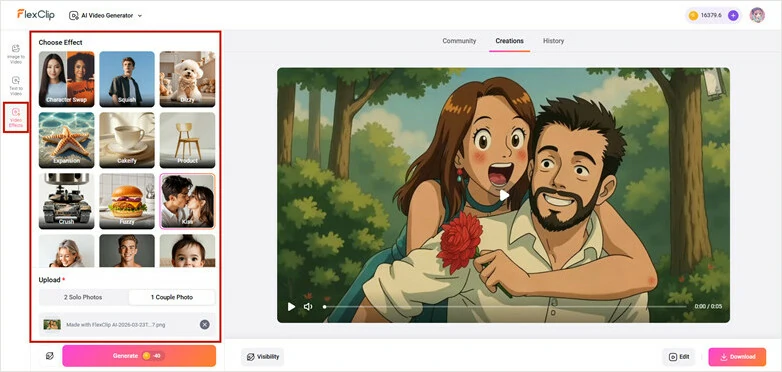Choose the Expansion starfish effect
Viewport: 782px width, 372px height.
66,140
